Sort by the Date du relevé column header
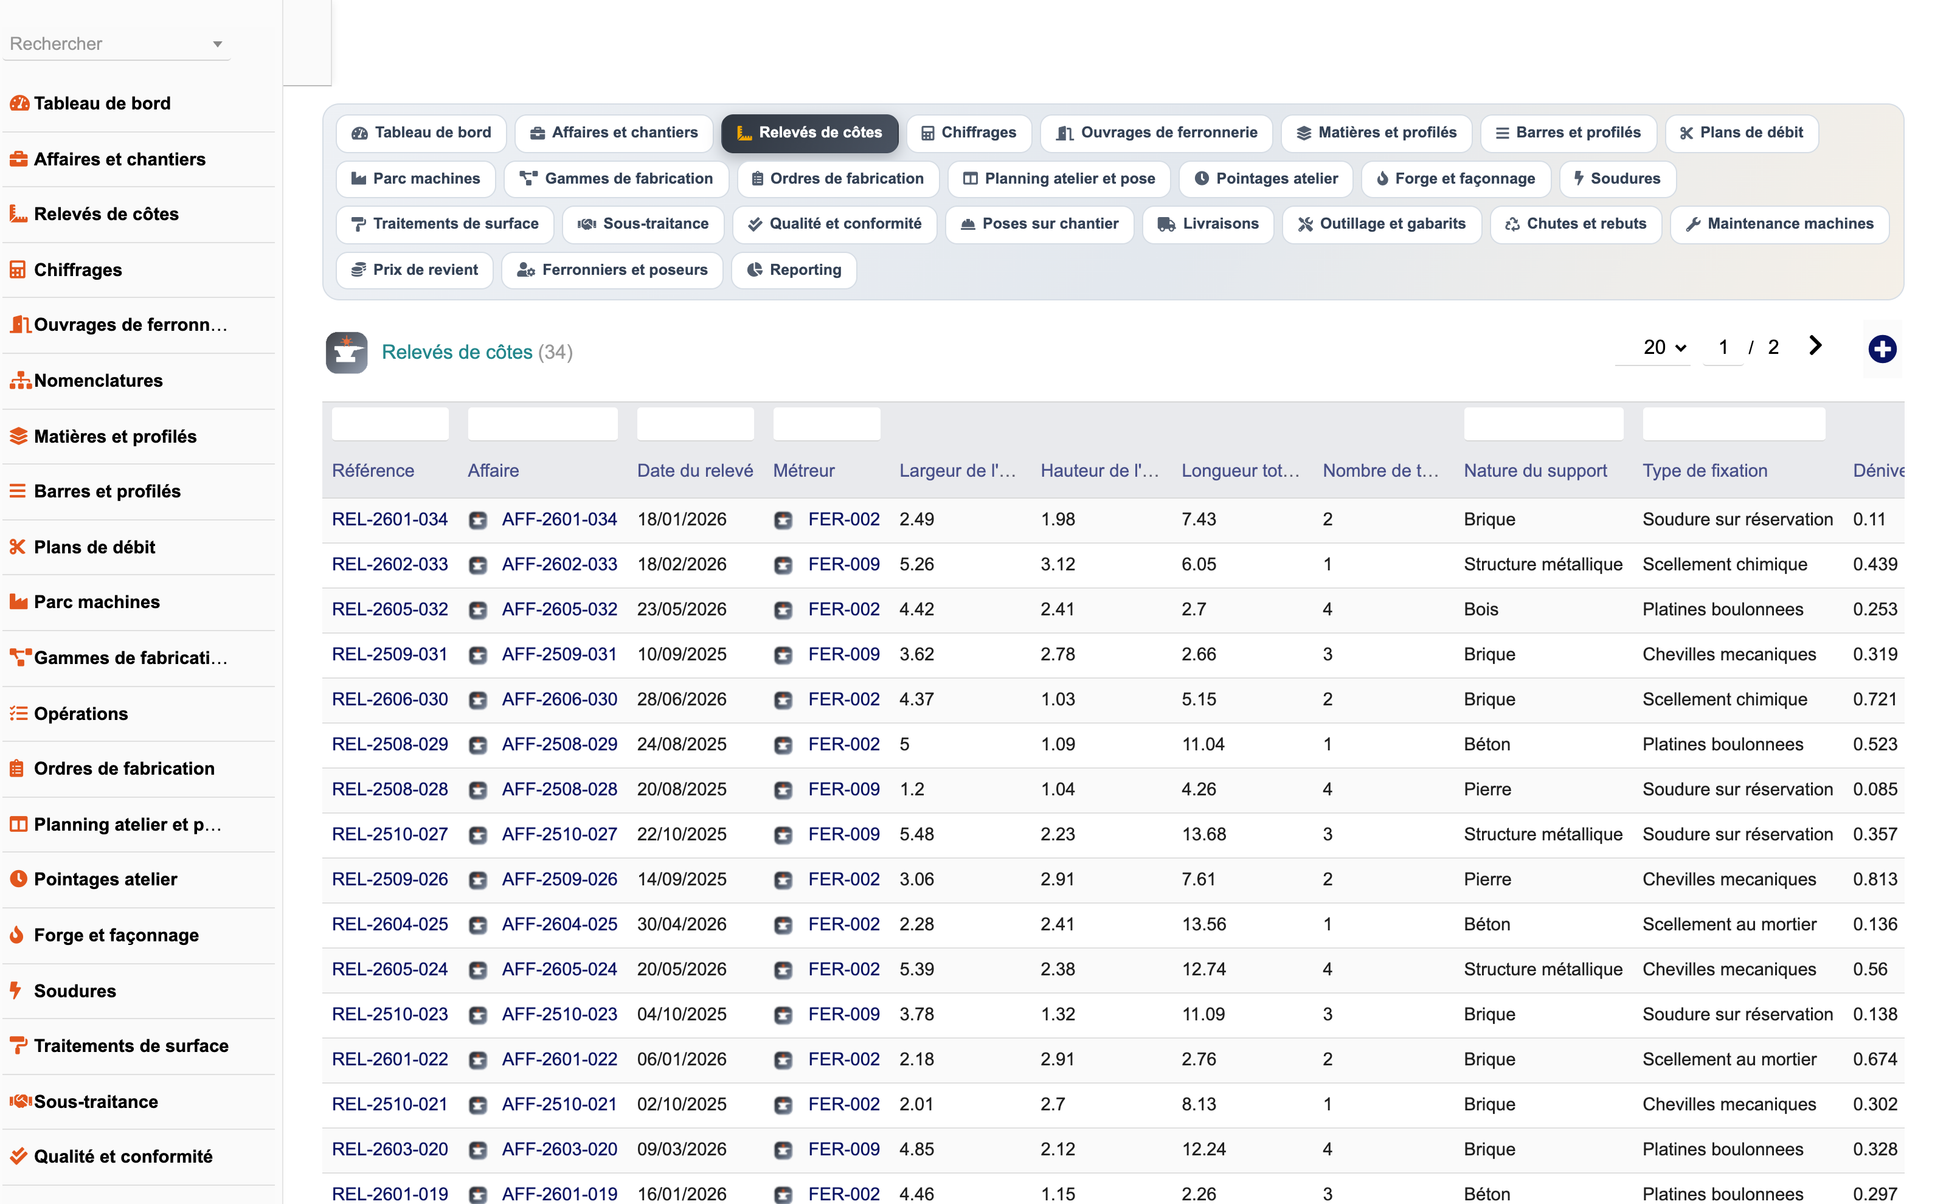Viewport: 1946px width, 1204px height. click(x=695, y=471)
